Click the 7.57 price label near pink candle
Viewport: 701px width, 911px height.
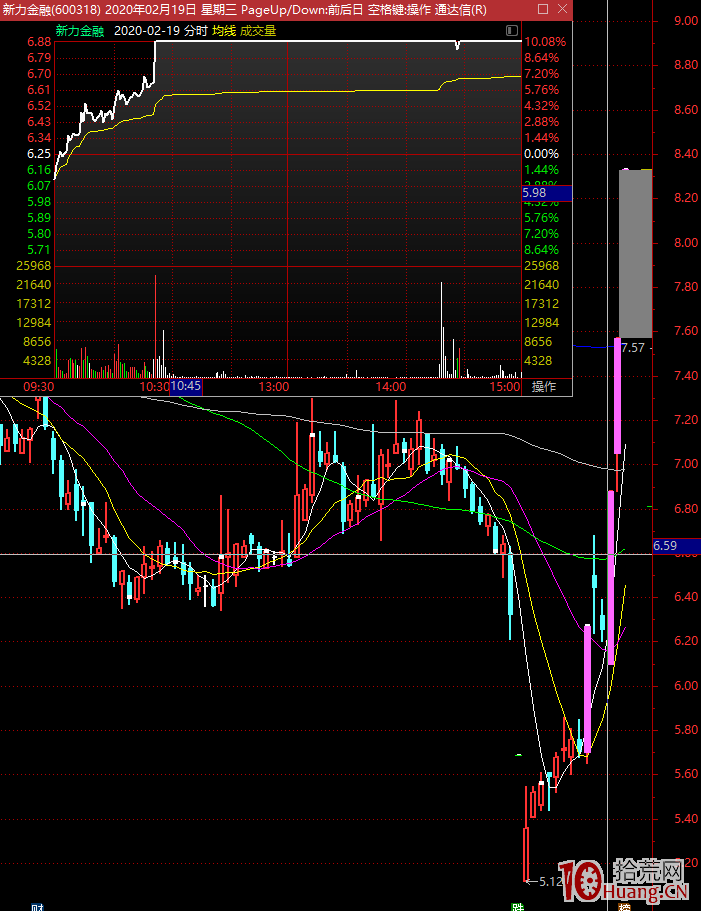click(633, 347)
